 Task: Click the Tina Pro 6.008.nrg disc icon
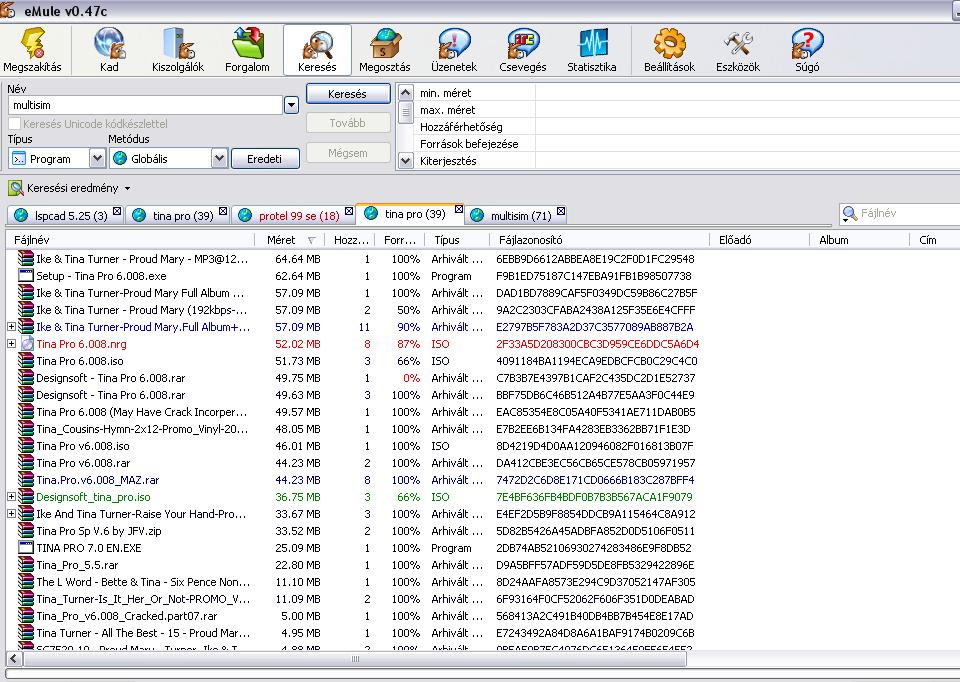27,344
